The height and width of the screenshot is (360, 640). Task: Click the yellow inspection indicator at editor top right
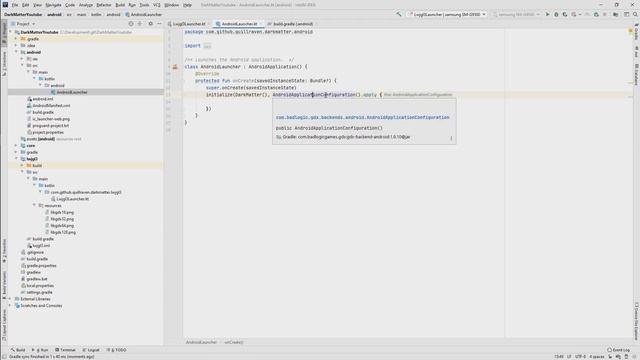631,31
